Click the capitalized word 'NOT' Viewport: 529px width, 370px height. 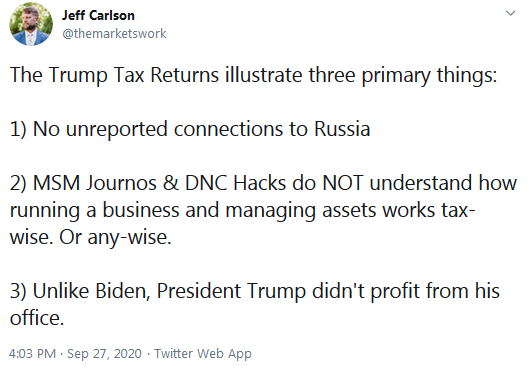(x=343, y=183)
